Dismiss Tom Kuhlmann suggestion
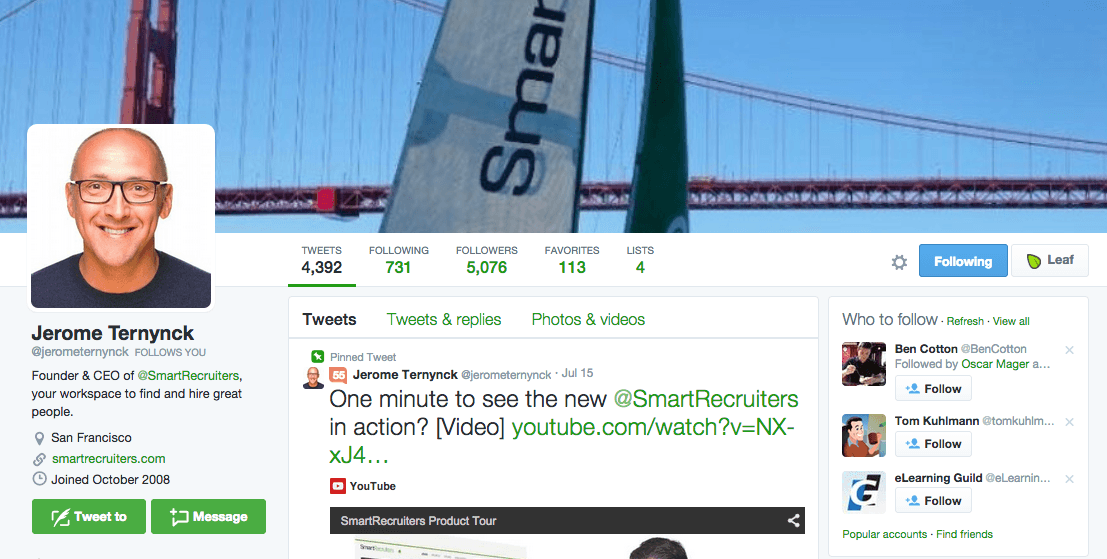The height and width of the screenshot is (559, 1107). pyautogui.click(x=1070, y=422)
